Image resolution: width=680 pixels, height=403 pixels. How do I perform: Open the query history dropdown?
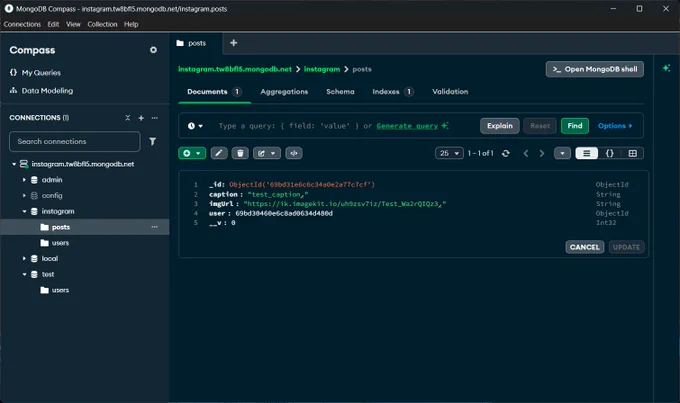coord(195,126)
